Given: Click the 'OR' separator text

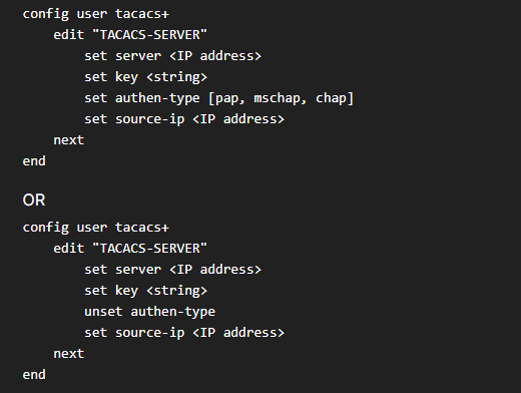Looking at the screenshot, I should pyautogui.click(x=34, y=200).
